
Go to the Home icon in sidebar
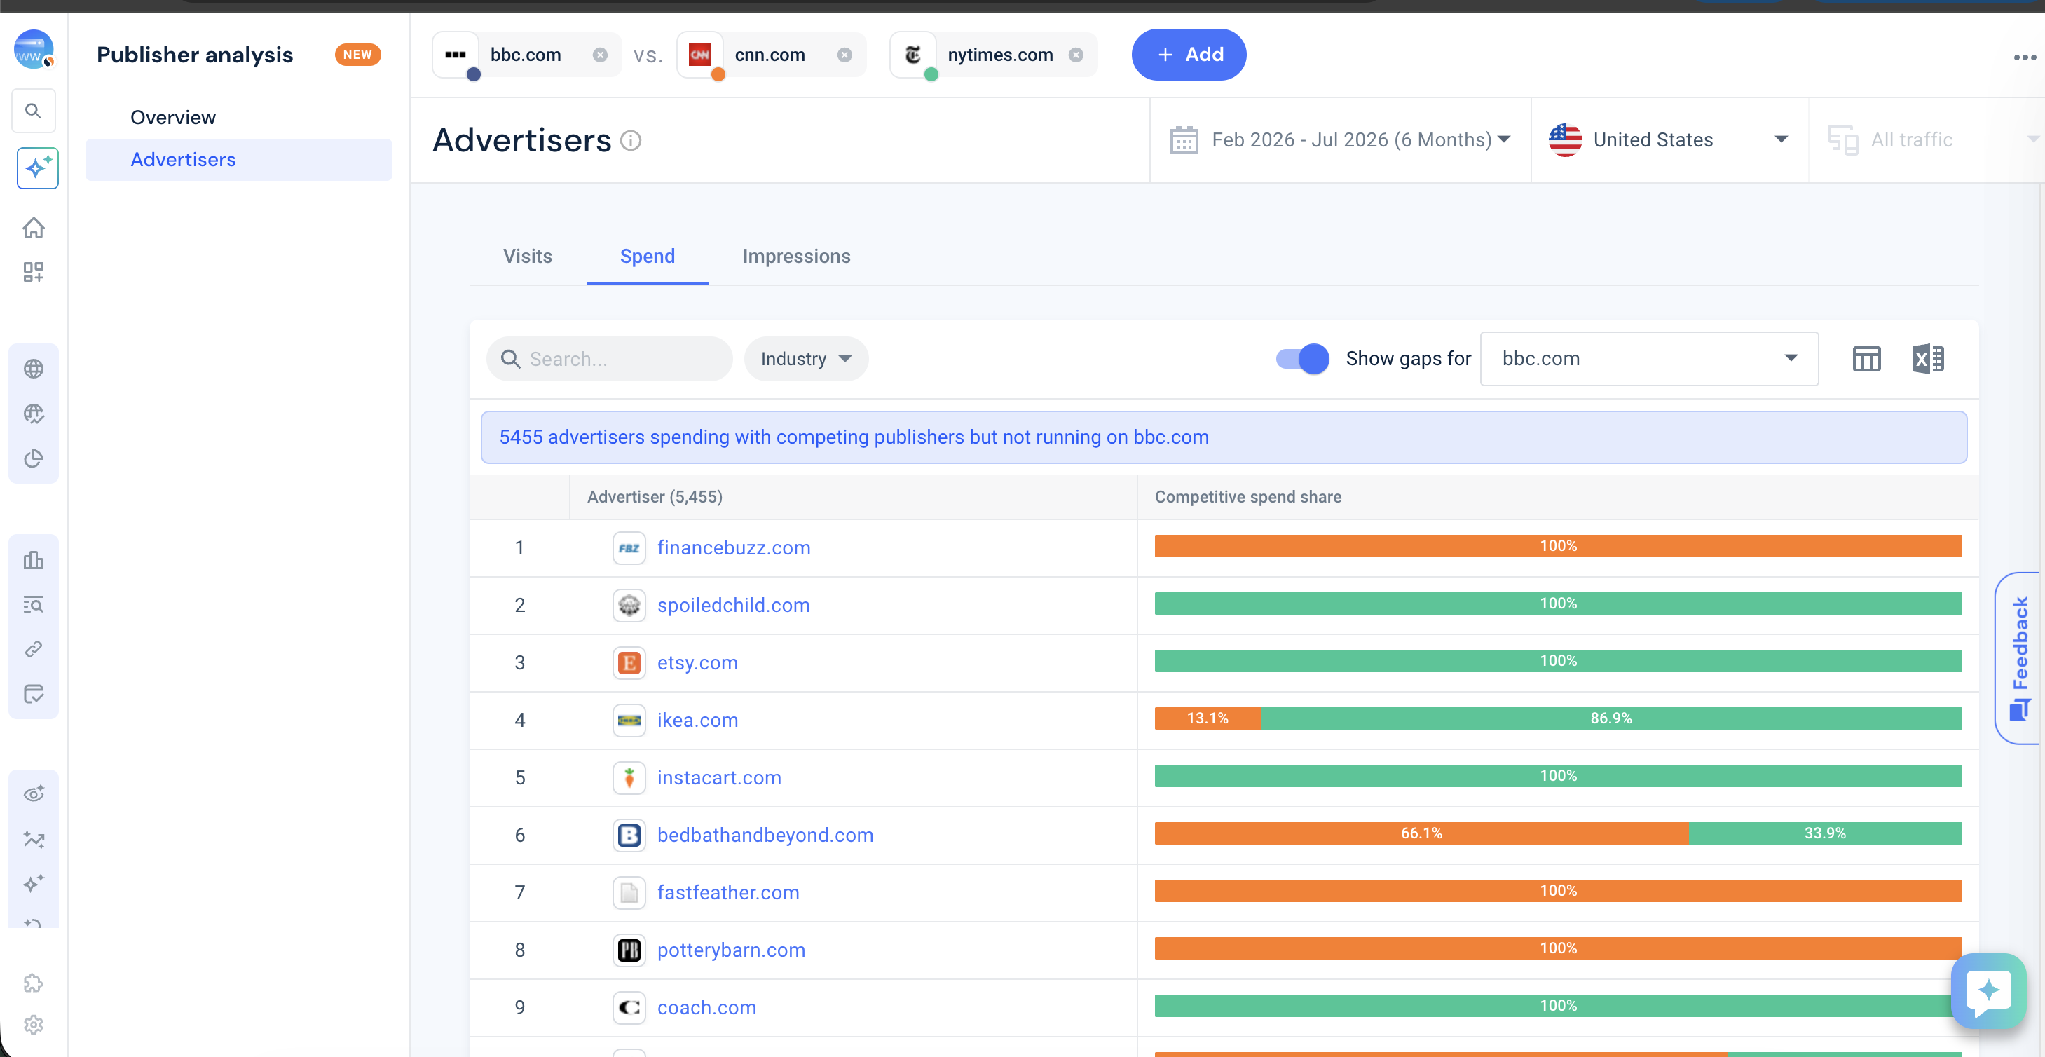(x=34, y=228)
